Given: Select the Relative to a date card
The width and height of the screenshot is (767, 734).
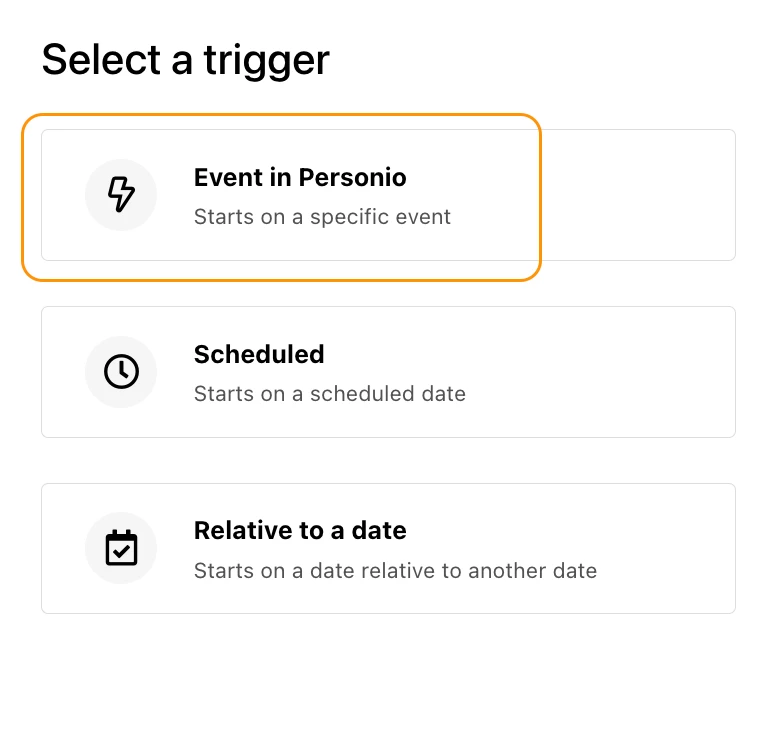Looking at the screenshot, I should point(388,549).
